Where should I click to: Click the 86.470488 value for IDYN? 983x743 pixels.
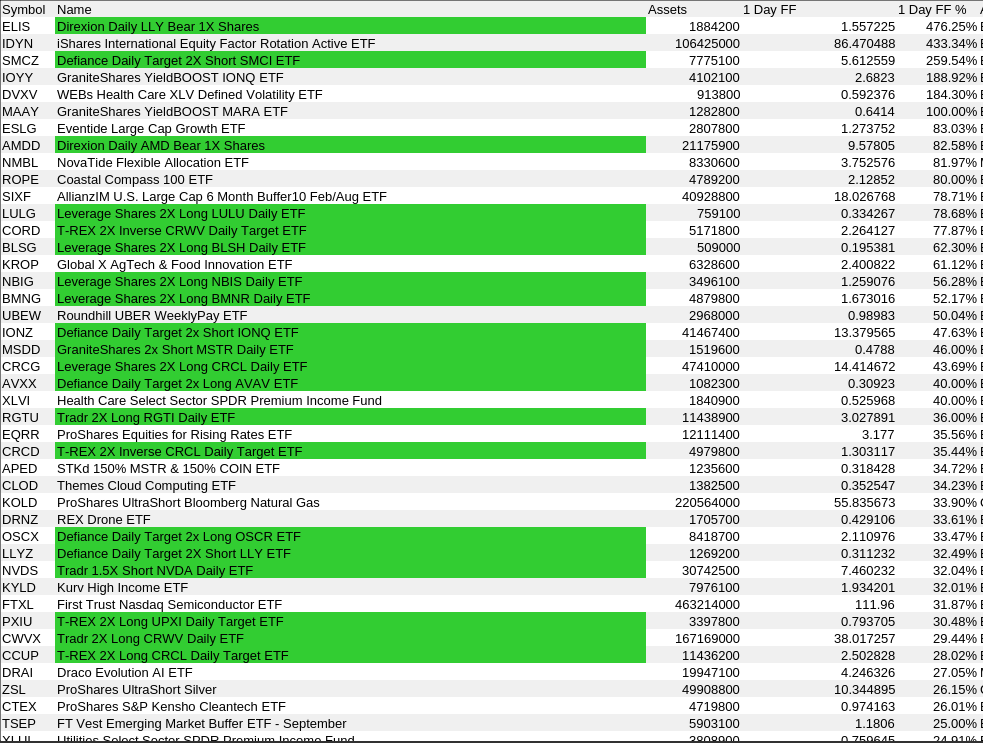(865, 43)
